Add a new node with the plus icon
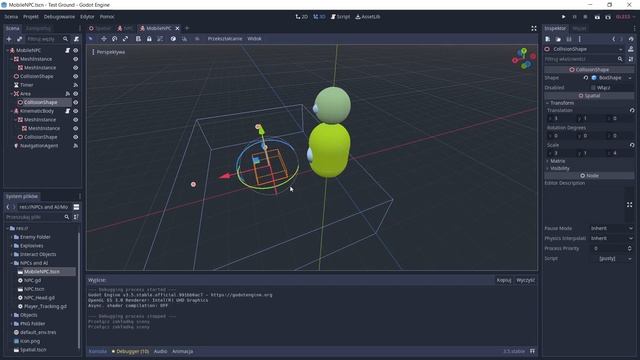The image size is (640, 360). coord(9,39)
